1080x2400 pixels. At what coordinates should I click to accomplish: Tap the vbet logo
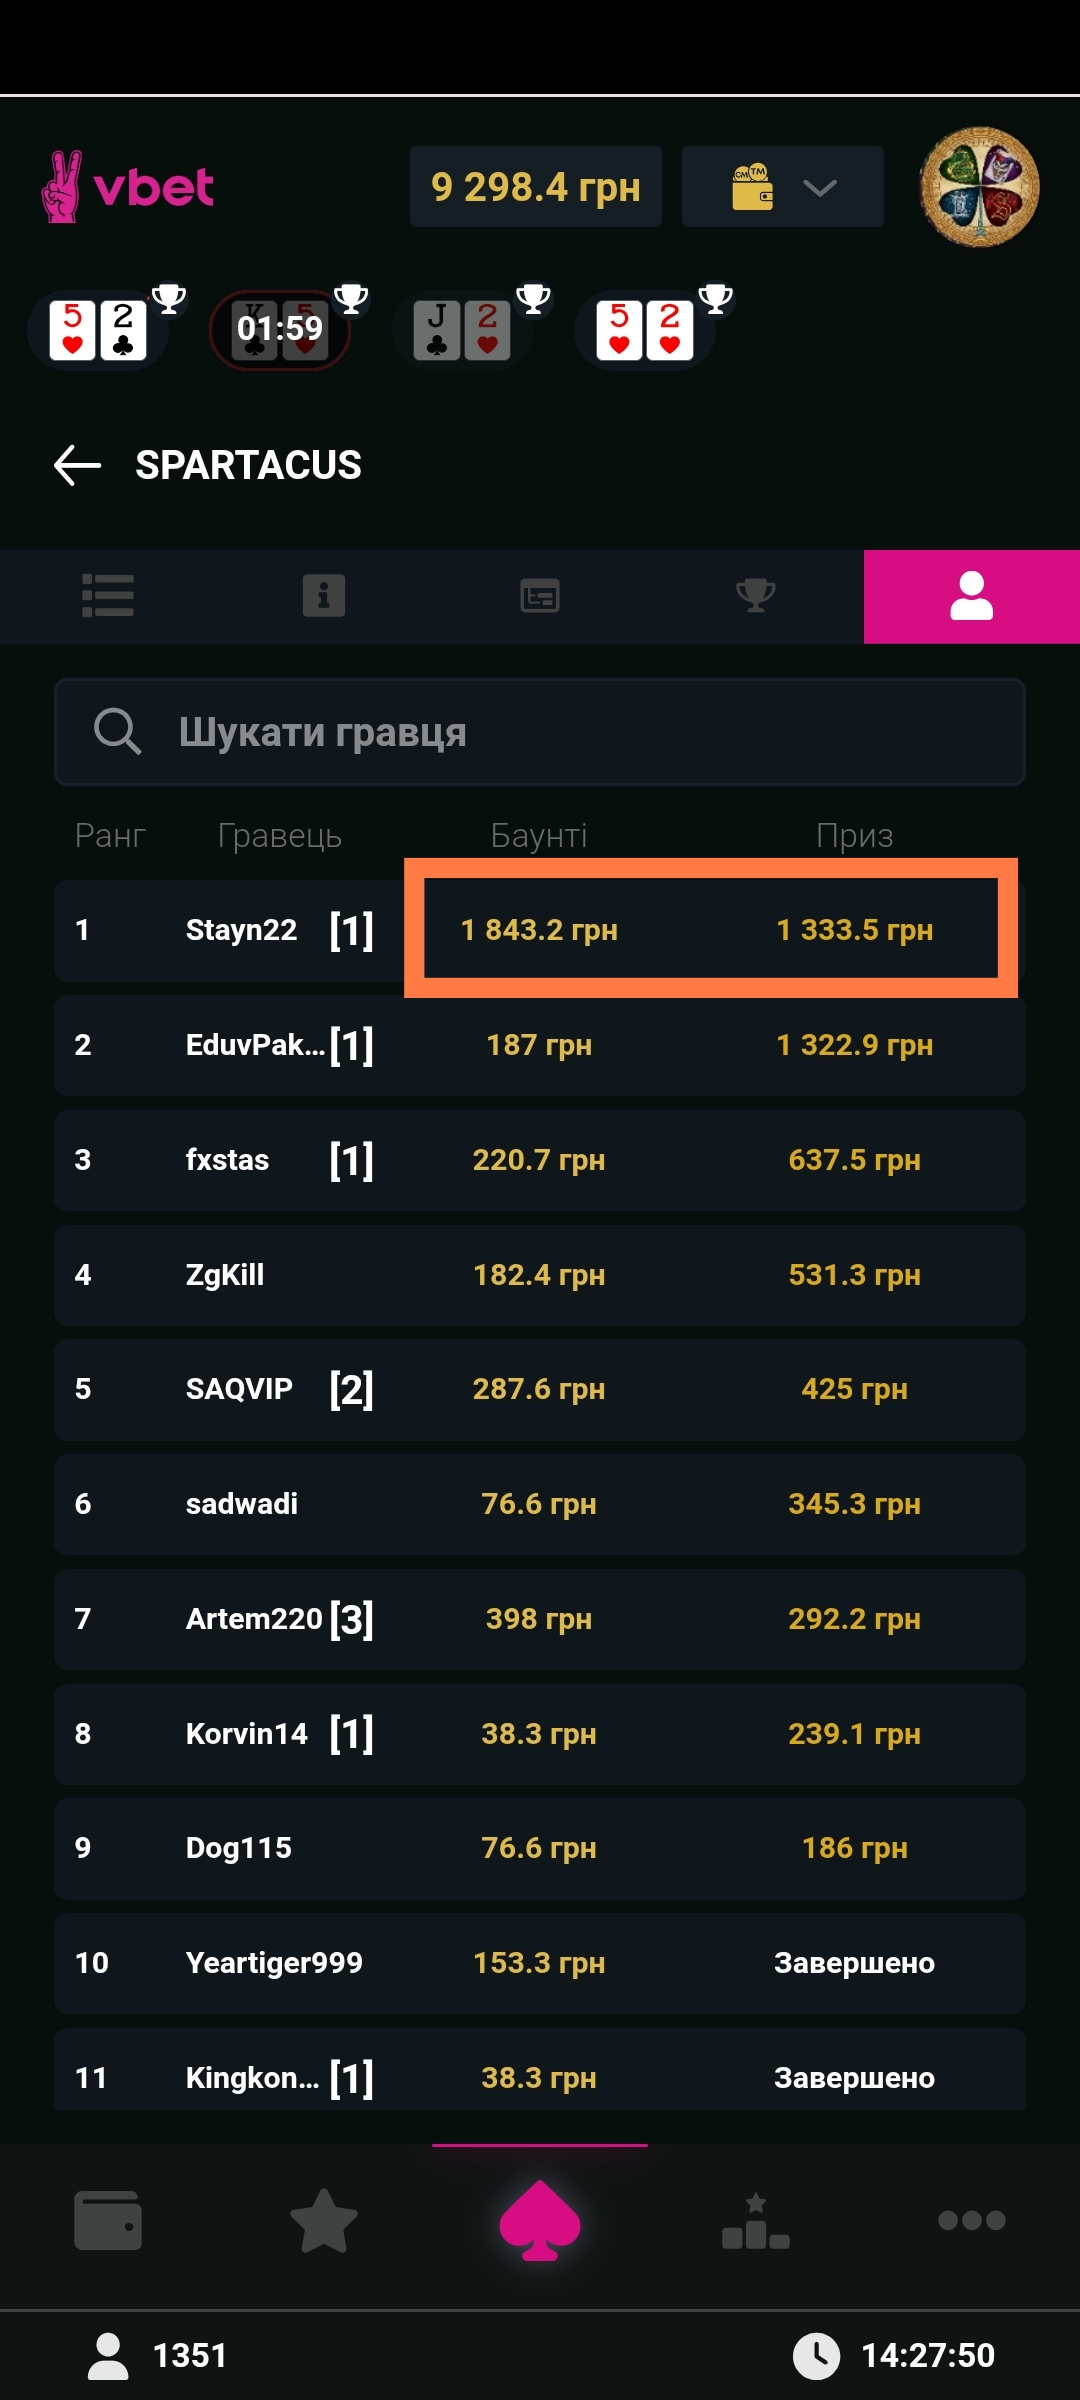click(127, 187)
